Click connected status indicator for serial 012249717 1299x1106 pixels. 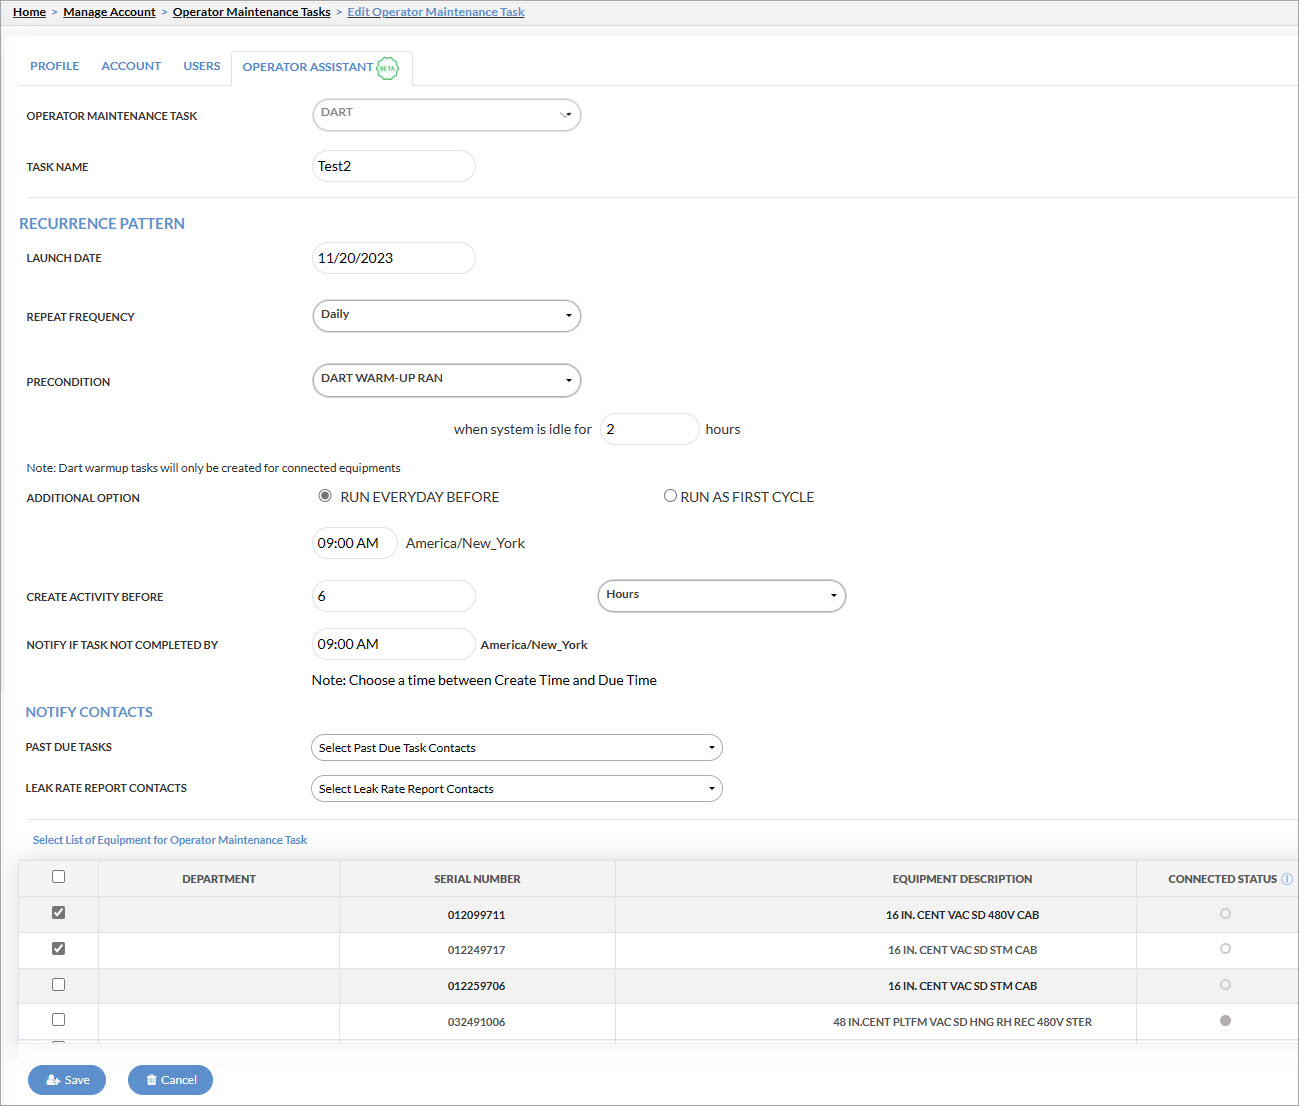[1225, 949]
